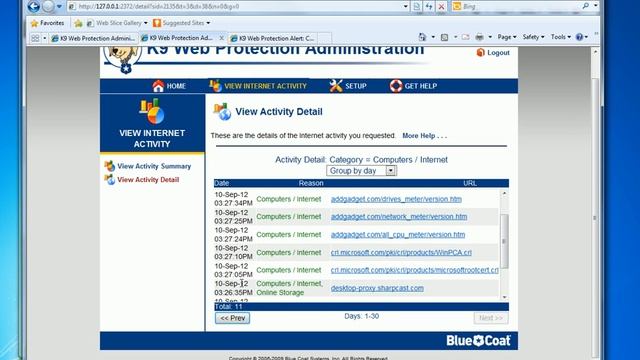The width and height of the screenshot is (640, 360).
Task: Click the Reason column header
Action: point(311,183)
